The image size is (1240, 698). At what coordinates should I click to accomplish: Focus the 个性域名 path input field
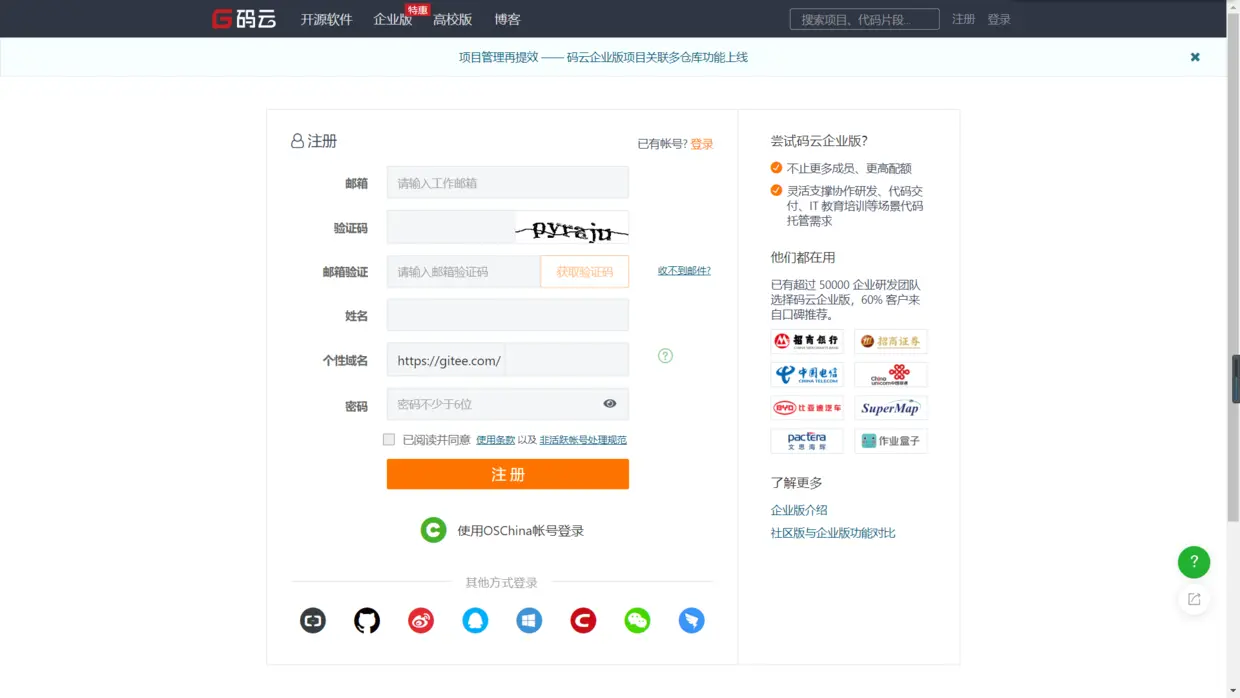567,360
